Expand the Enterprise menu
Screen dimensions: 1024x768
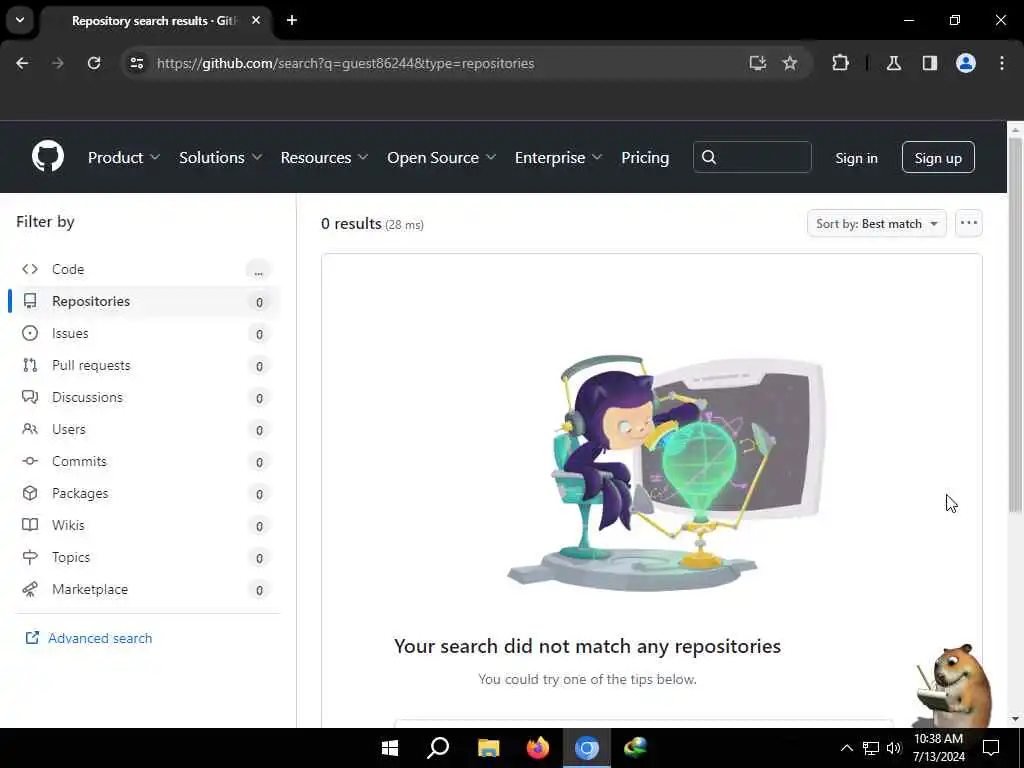pos(558,157)
